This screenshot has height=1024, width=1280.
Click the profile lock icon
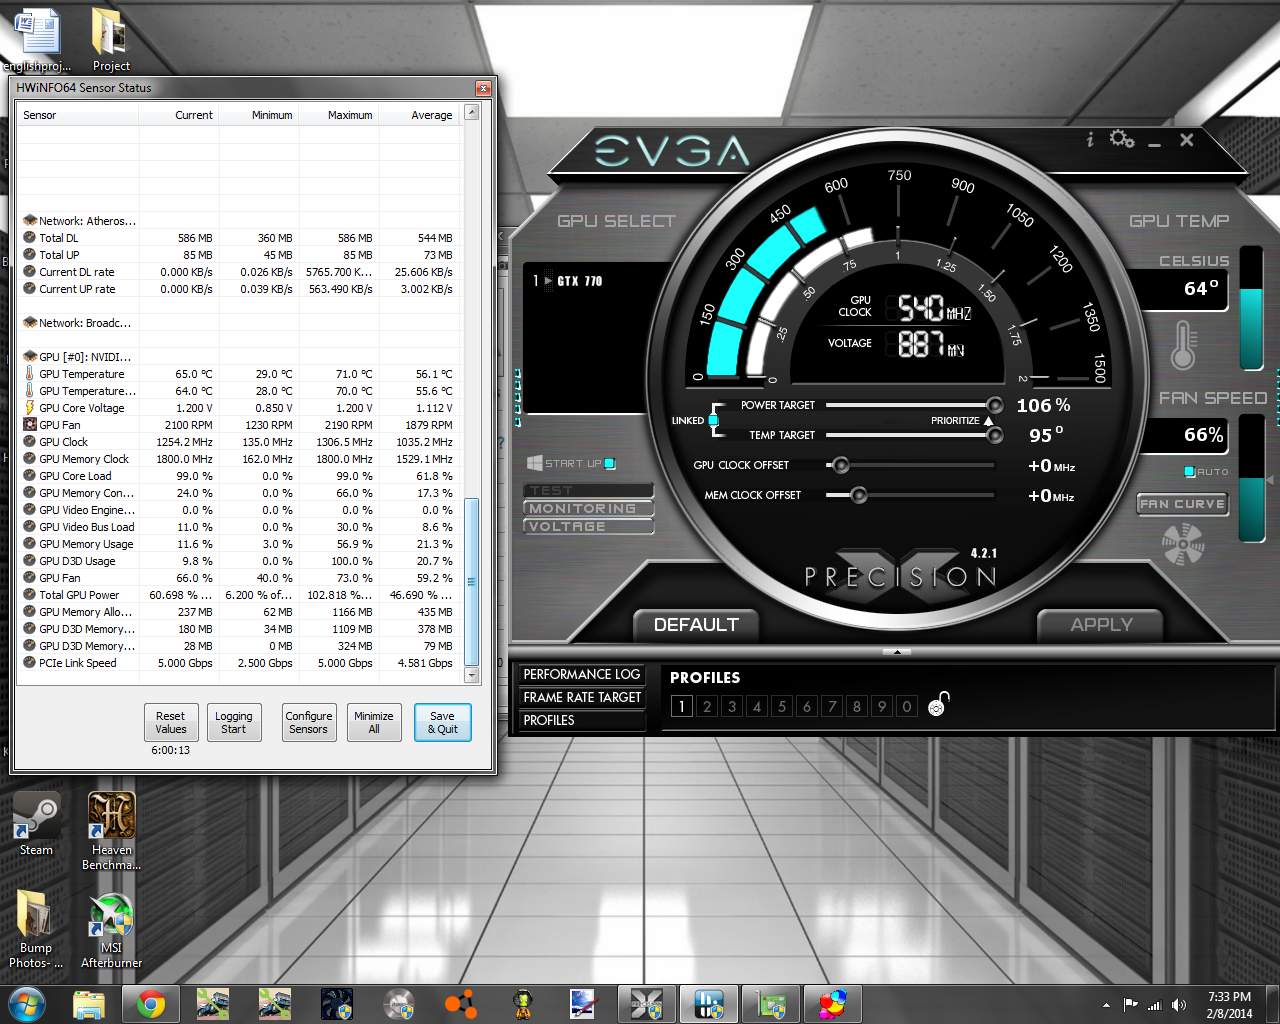(937, 705)
